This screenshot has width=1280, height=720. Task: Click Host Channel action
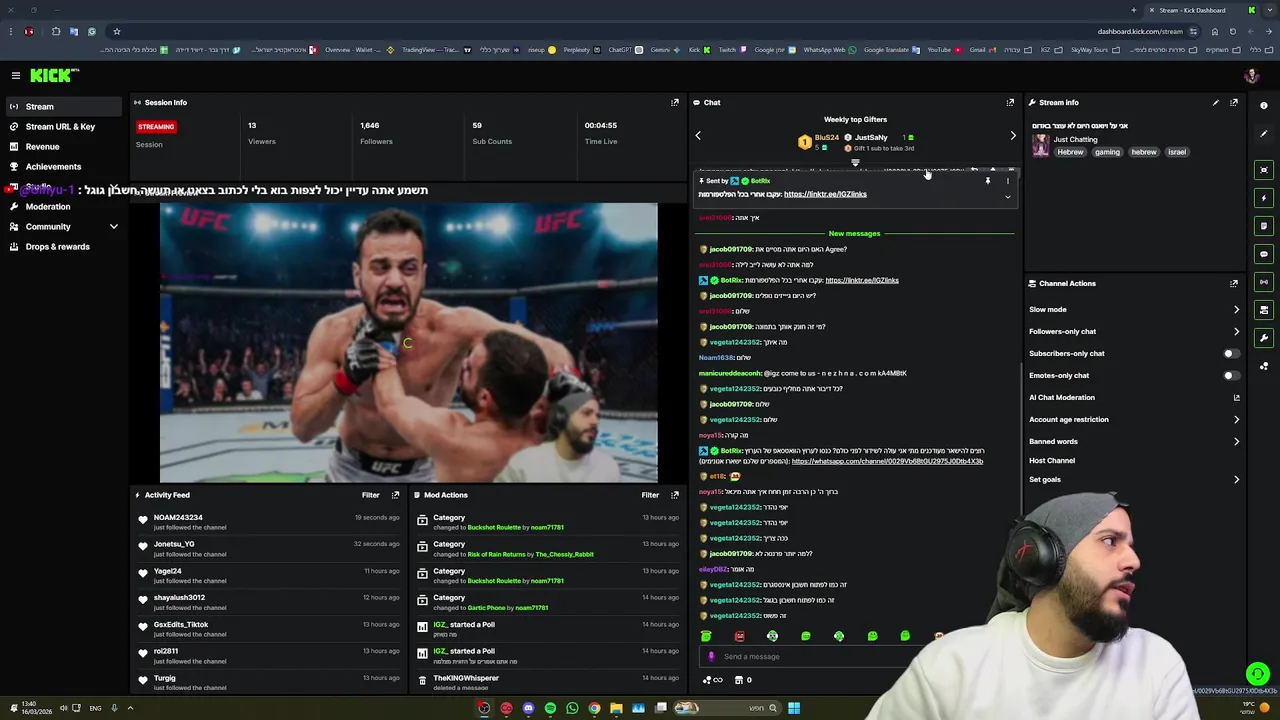click(x=1052, y=461)
